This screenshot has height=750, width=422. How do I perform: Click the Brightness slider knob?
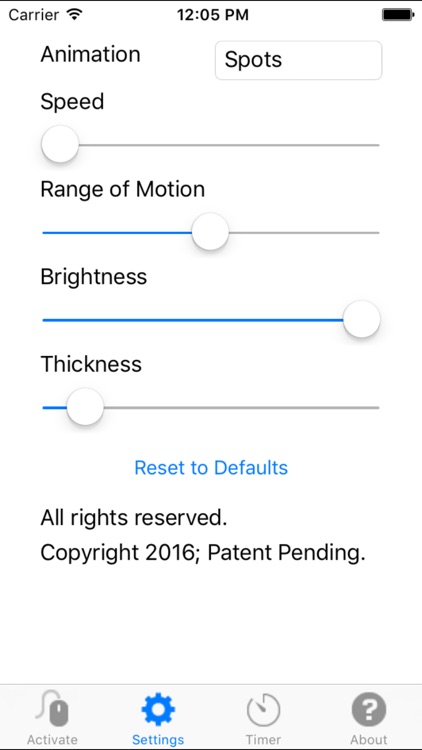pos(362,320)
